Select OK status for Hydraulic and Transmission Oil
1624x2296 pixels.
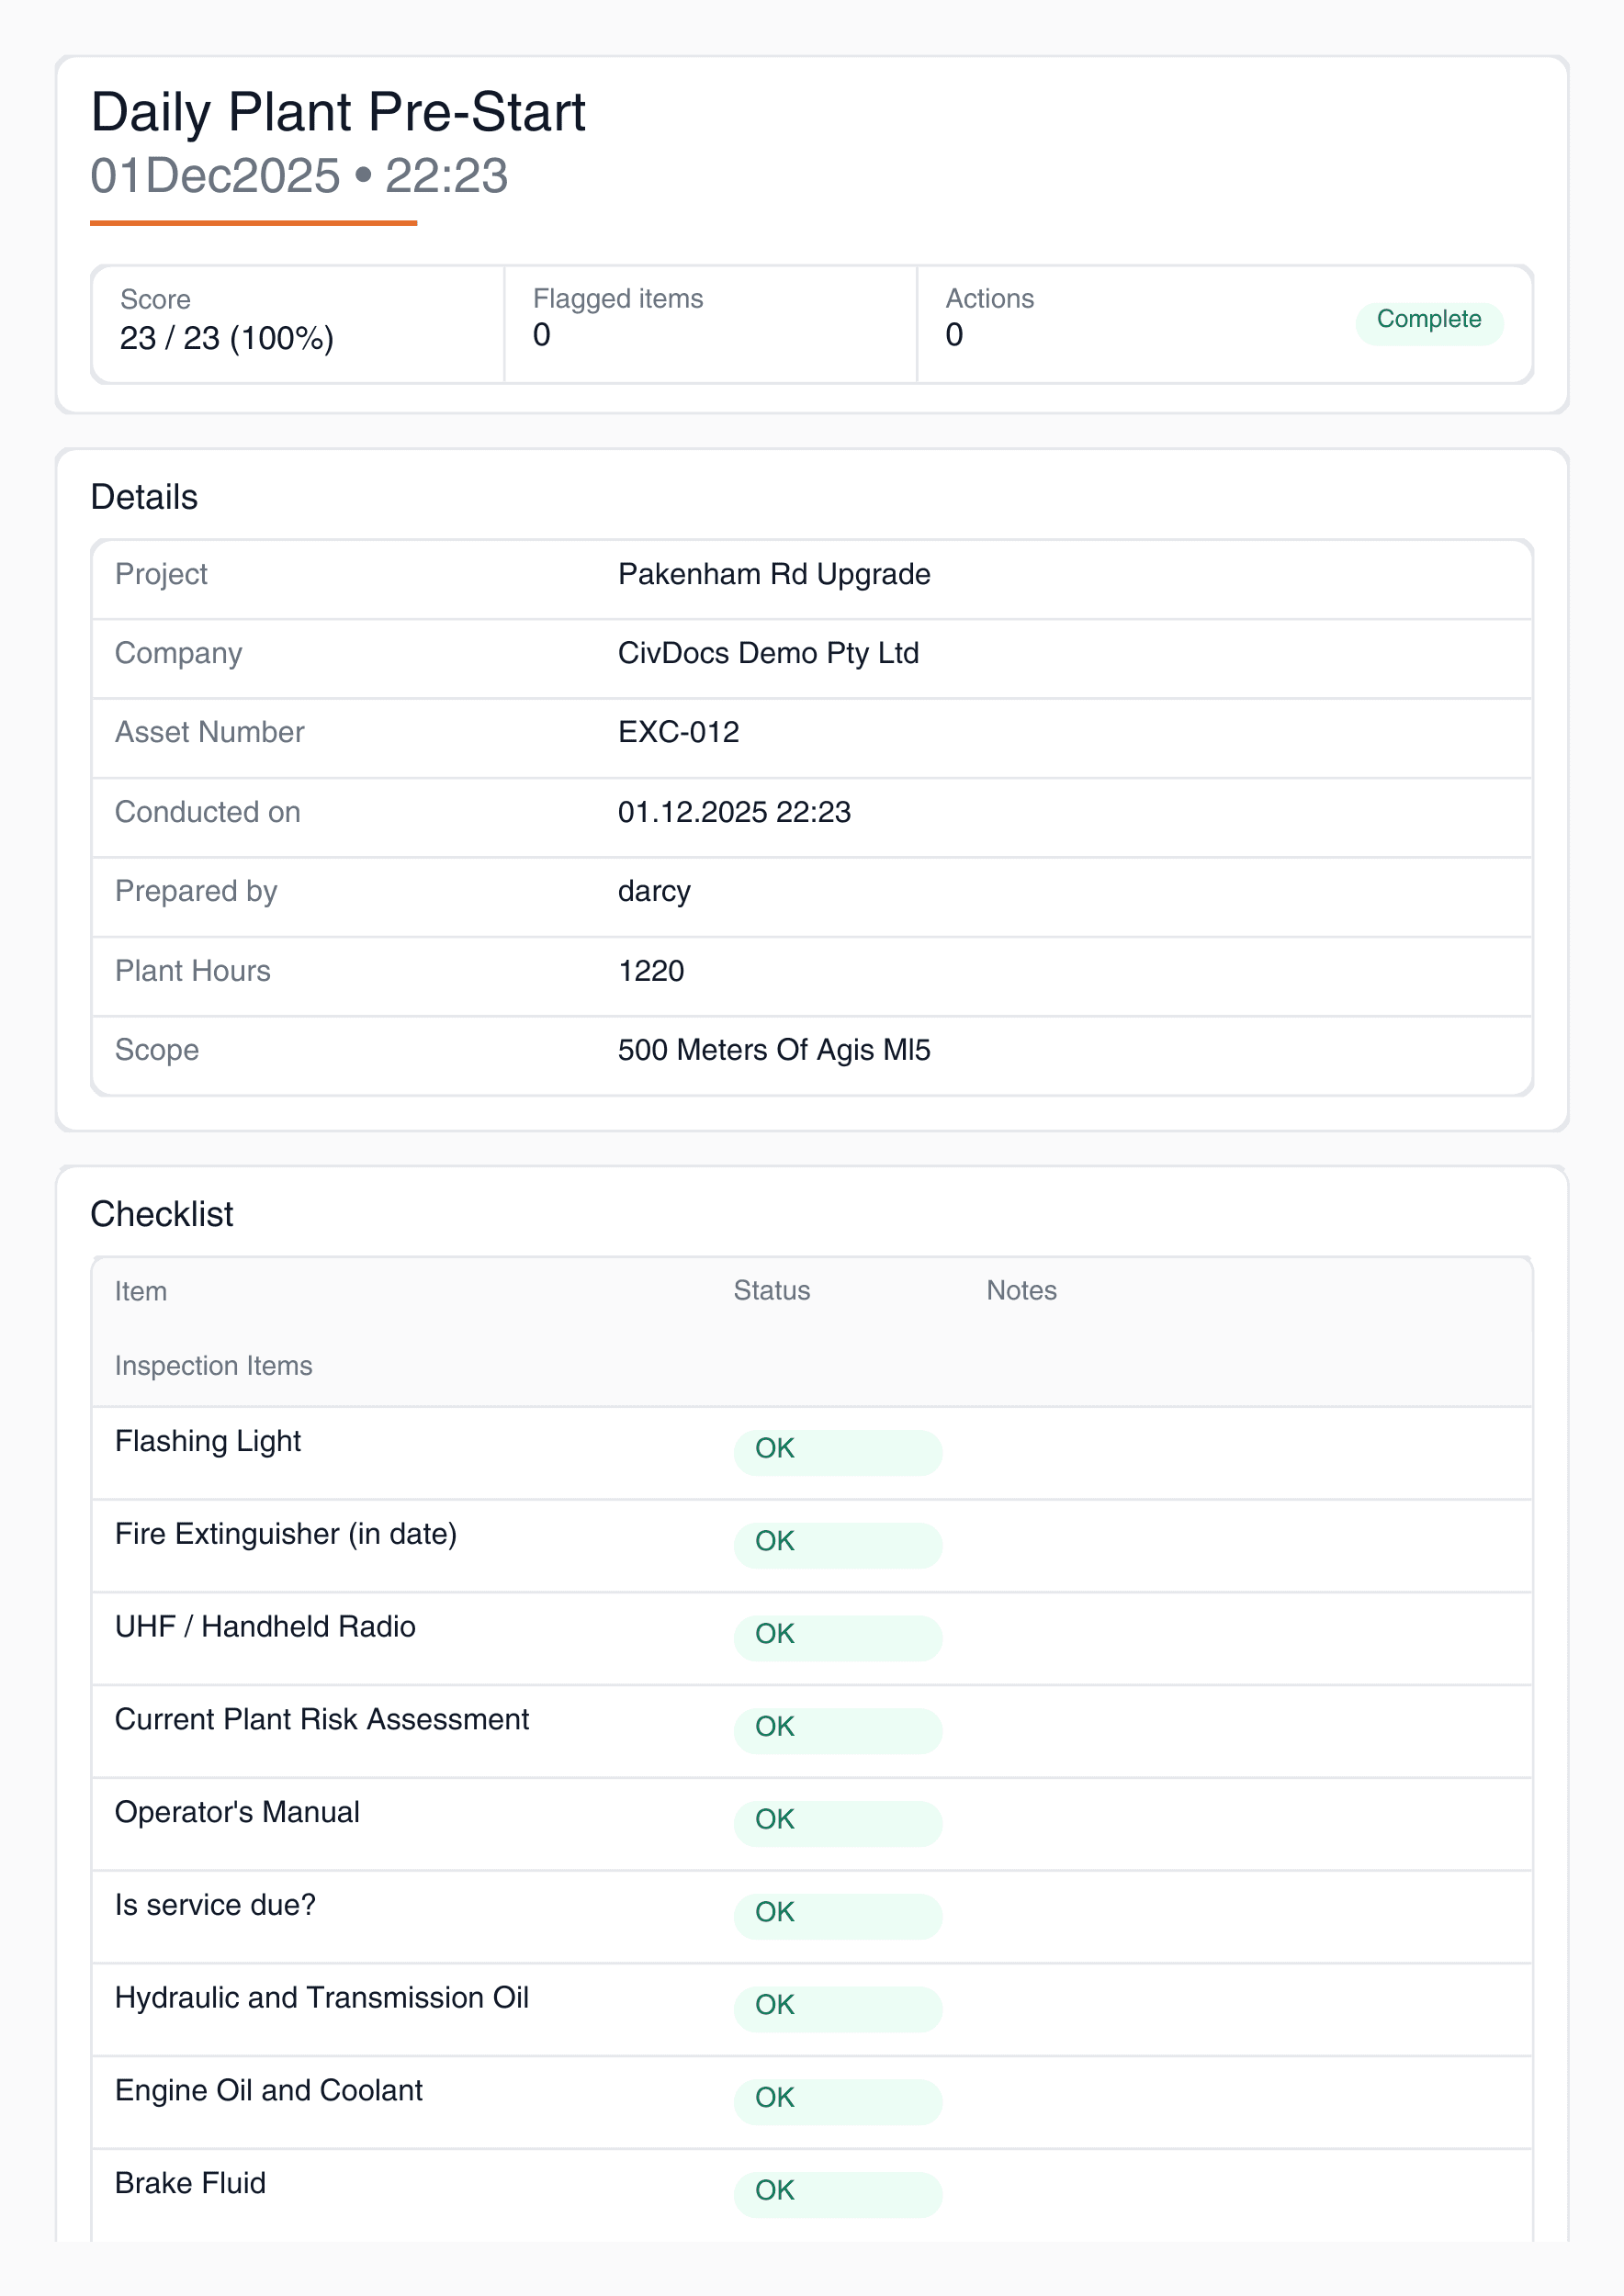click(837, 2006)
